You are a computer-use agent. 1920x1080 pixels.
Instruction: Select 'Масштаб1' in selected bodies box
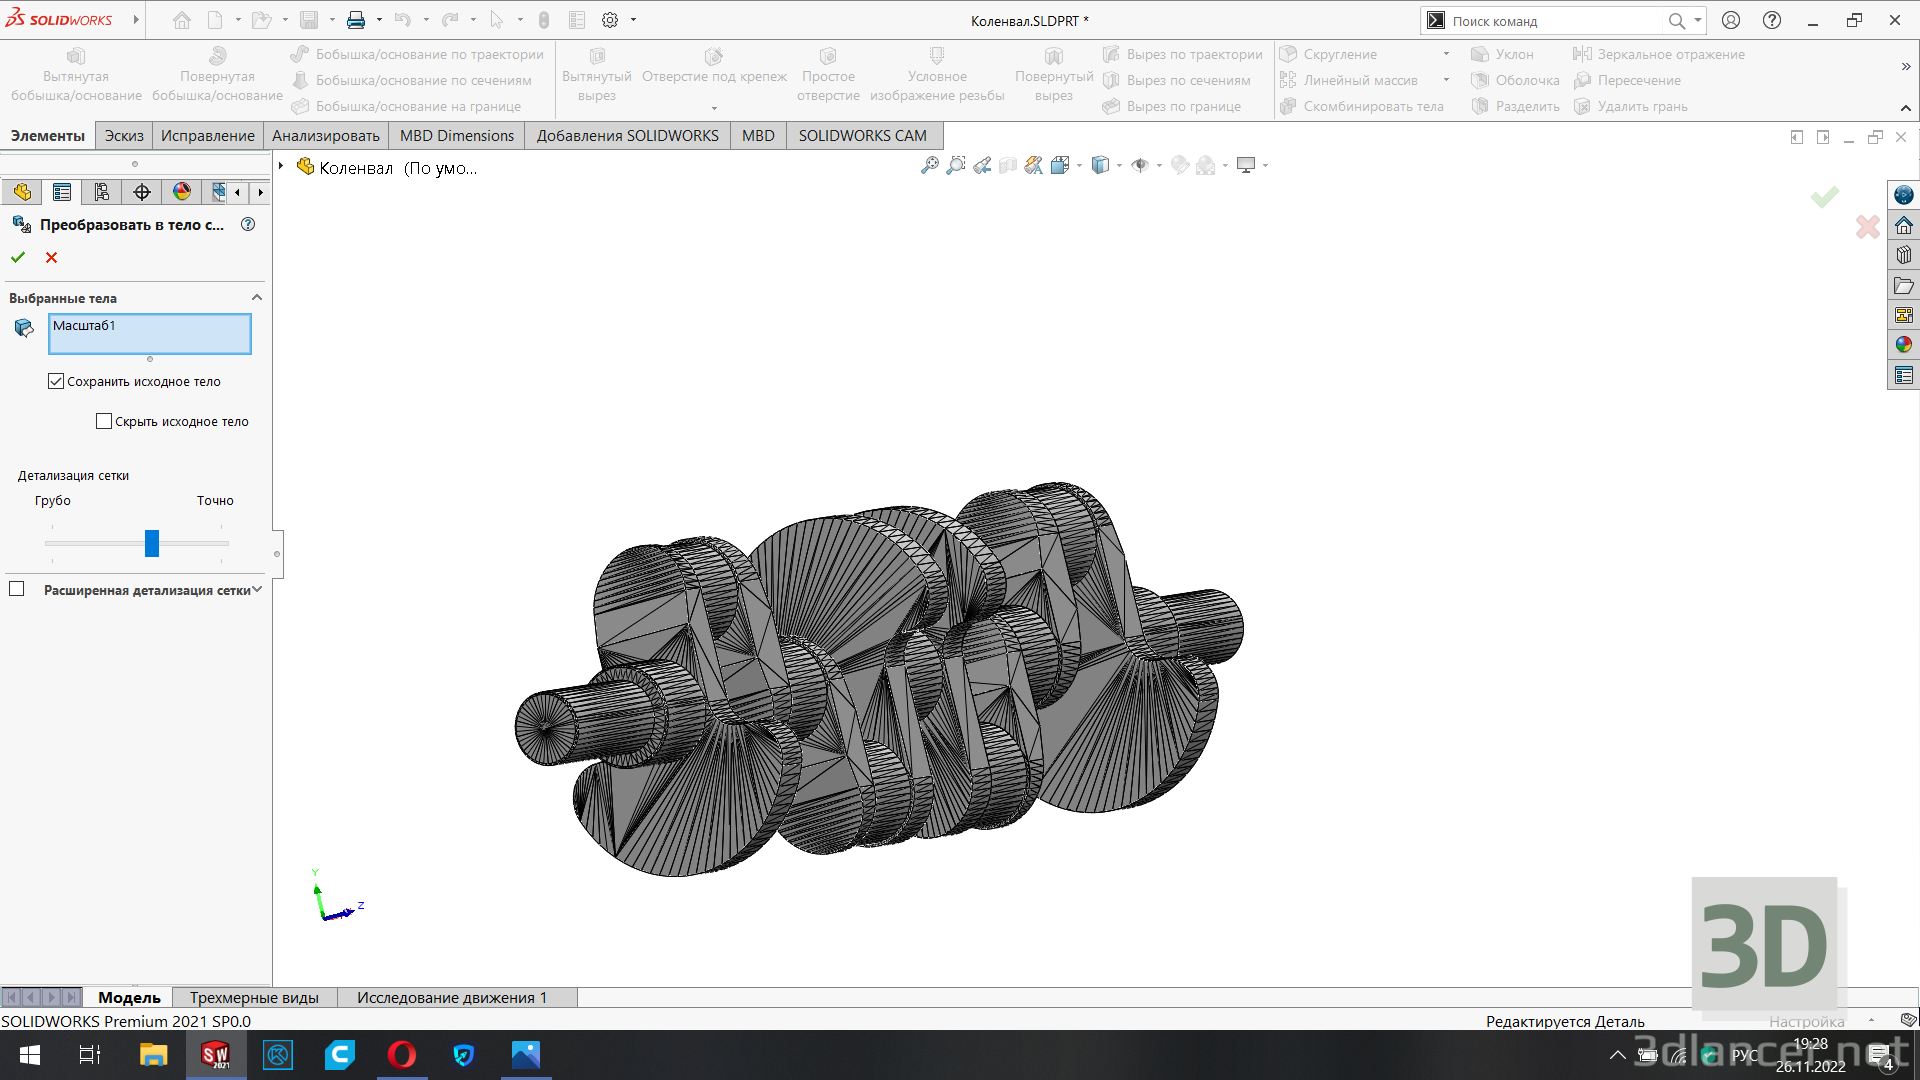[84, 326]
